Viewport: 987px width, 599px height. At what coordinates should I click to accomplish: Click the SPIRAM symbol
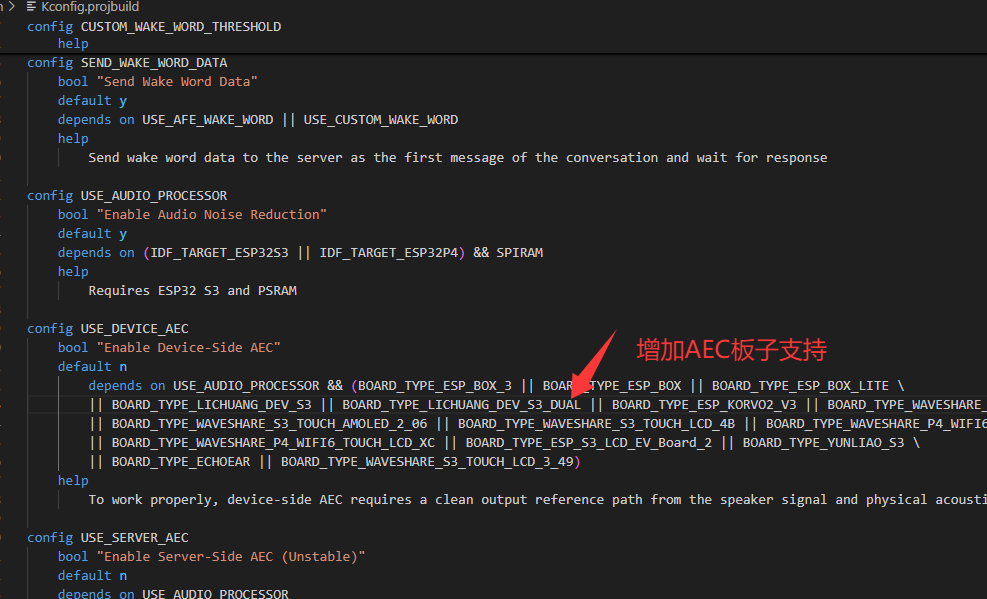tap(519, 252)
